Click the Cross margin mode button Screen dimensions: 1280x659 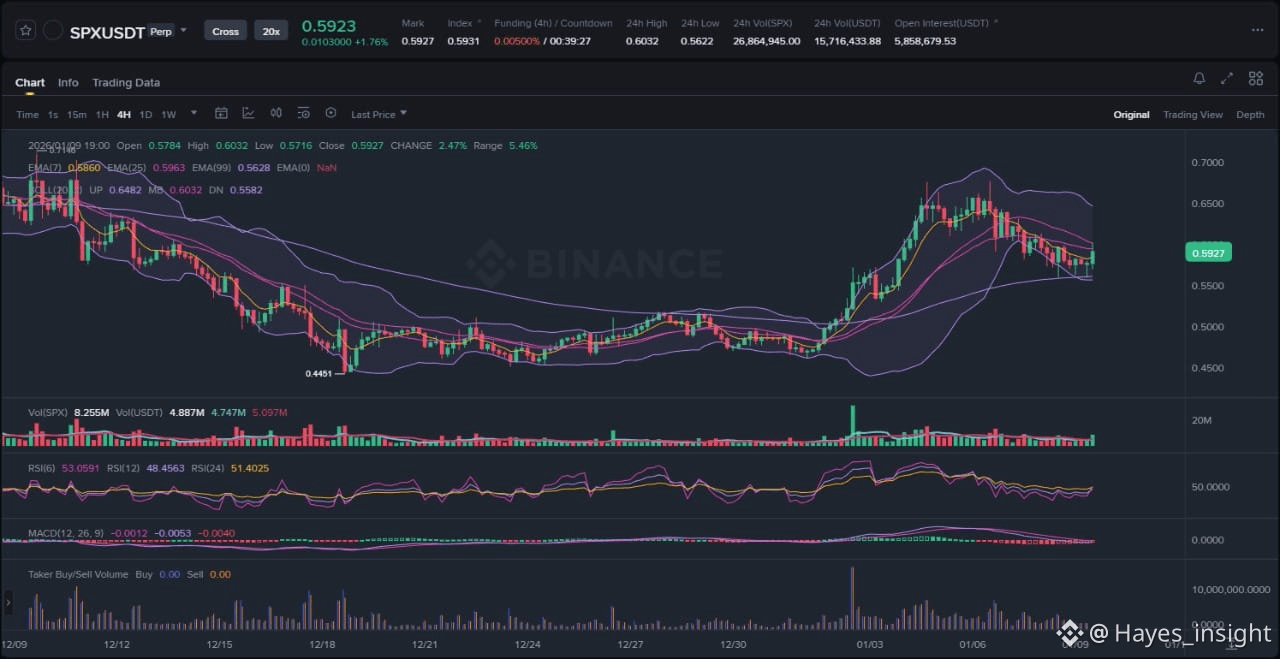pos(225,31)
